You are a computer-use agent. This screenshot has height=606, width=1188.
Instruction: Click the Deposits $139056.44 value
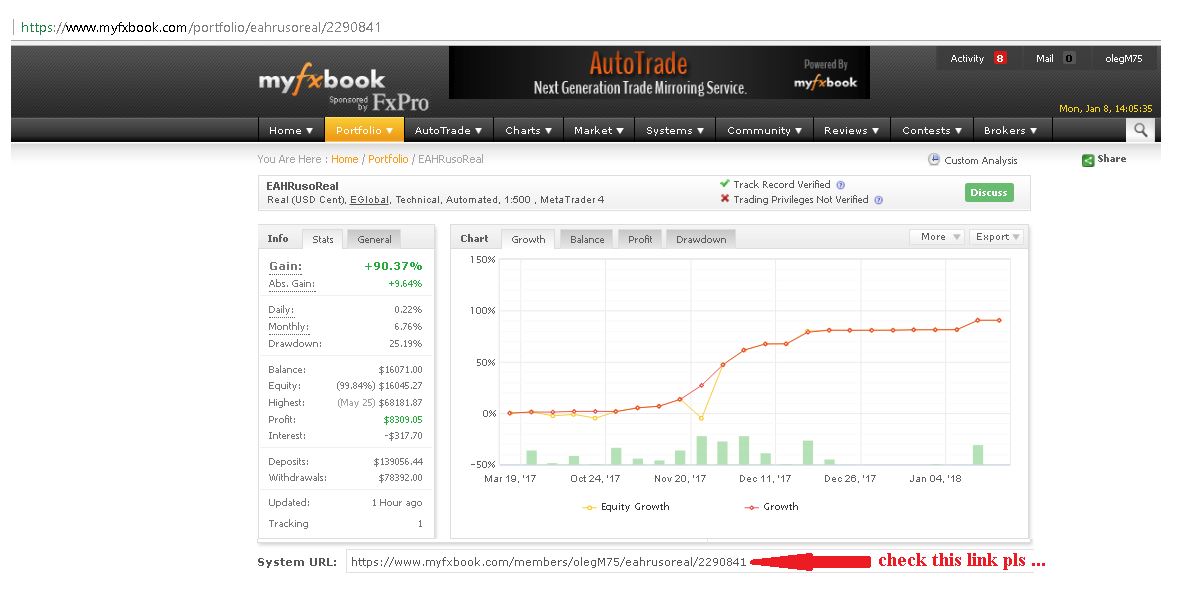pos(398,462)
